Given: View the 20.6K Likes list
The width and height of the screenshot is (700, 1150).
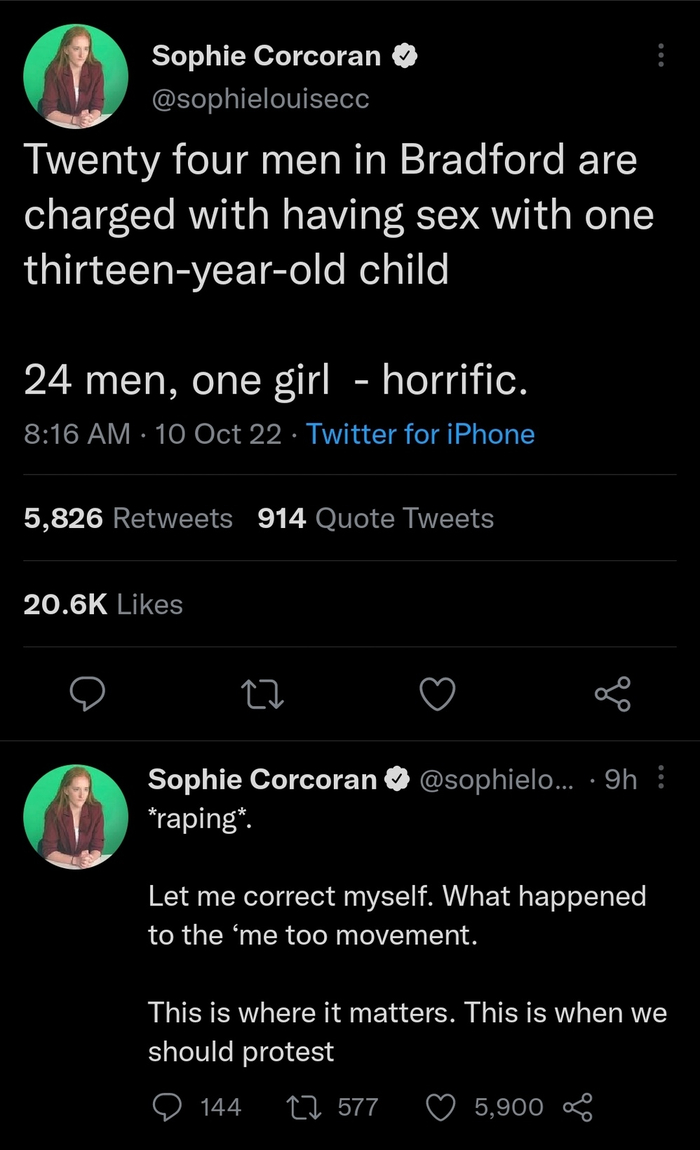Looking at the screenshot, I should pyautogui.click(x=103, y=604).
